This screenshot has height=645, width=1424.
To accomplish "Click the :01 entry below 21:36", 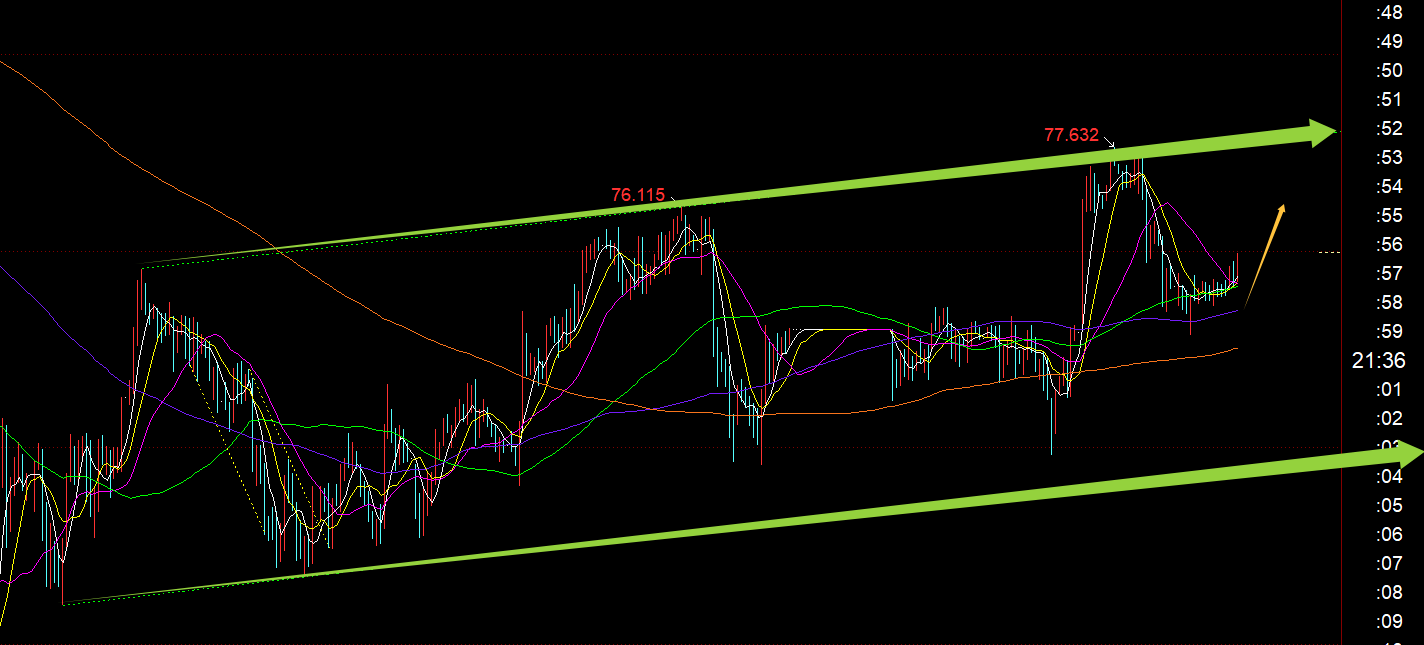I will 1388,389.
